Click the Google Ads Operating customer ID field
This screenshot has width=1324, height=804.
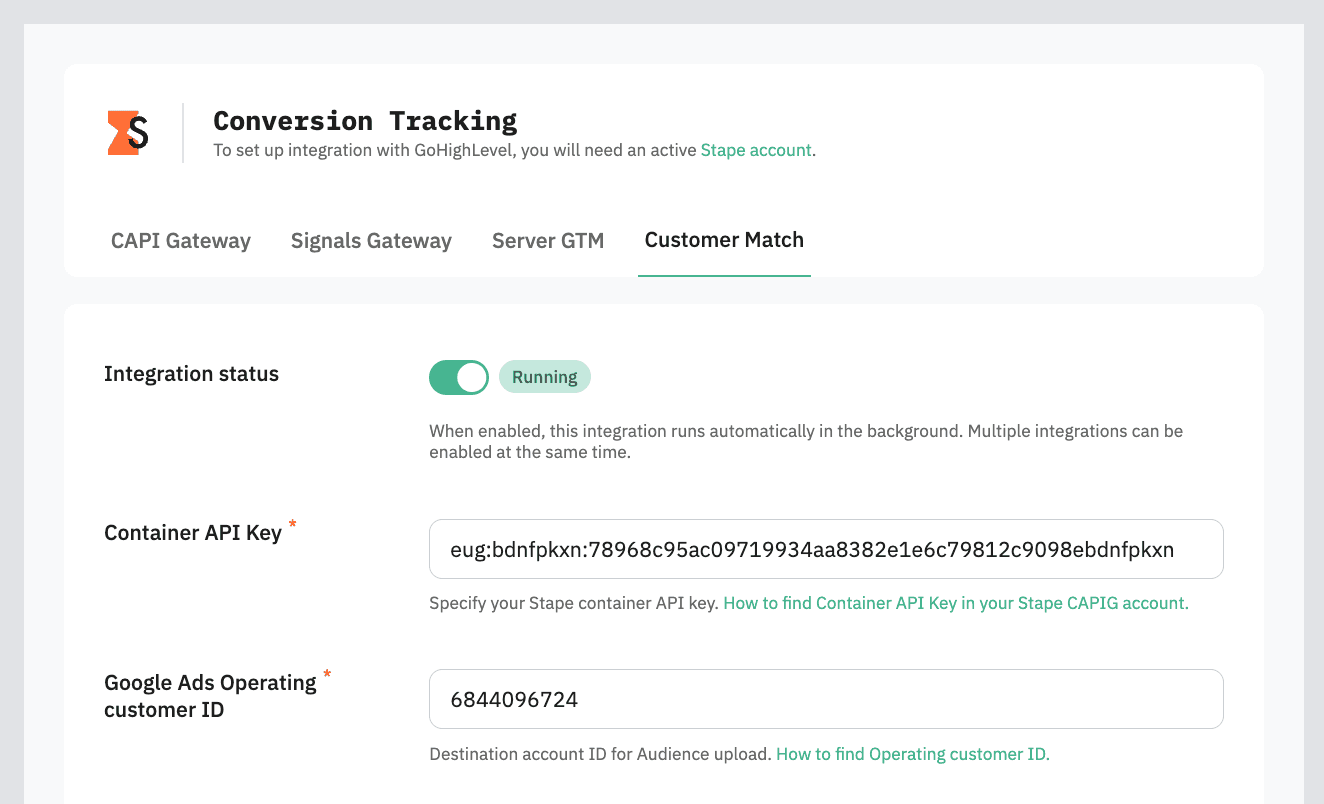click(826, 699)
